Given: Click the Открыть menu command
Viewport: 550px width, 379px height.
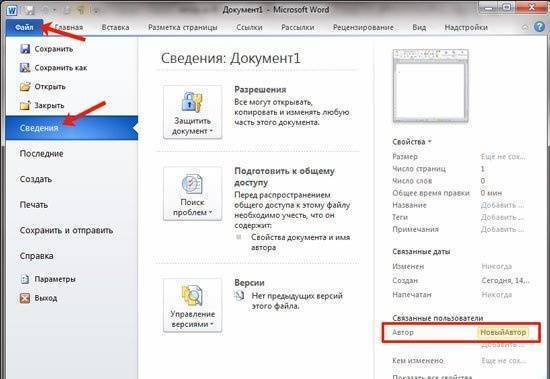Looking at the screenshot, I should (x=50, y=87).
